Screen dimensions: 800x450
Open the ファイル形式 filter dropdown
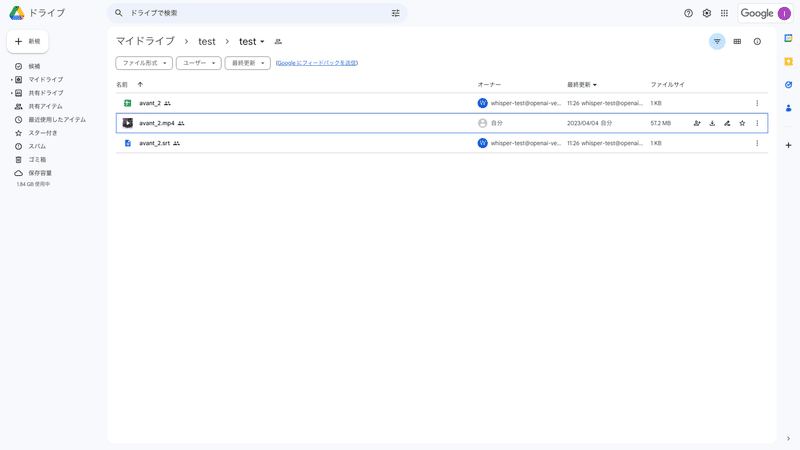[144, 63]
